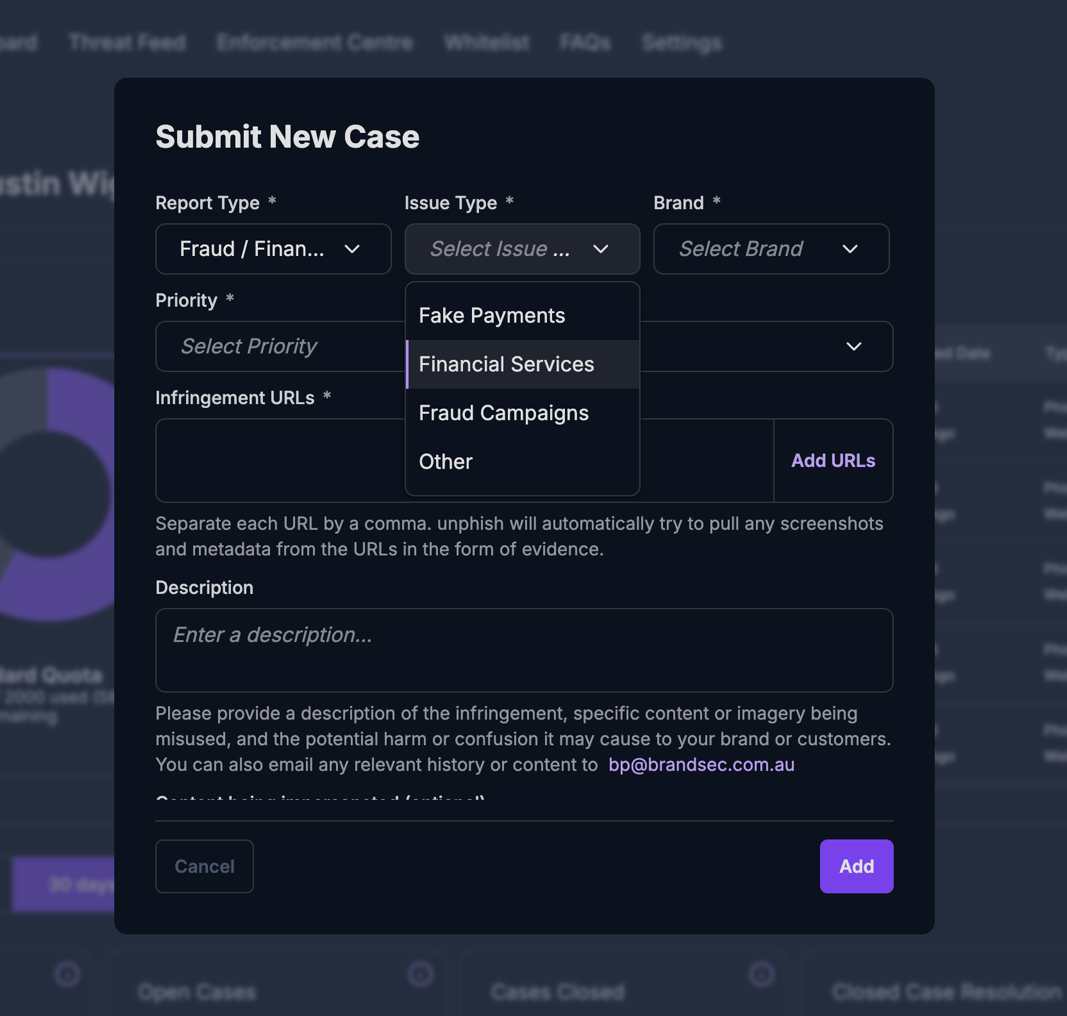This screenshot has height=1016, width=1067.
Task: Click the info icon beside Open Cases
Action: (x=420, y=974)
